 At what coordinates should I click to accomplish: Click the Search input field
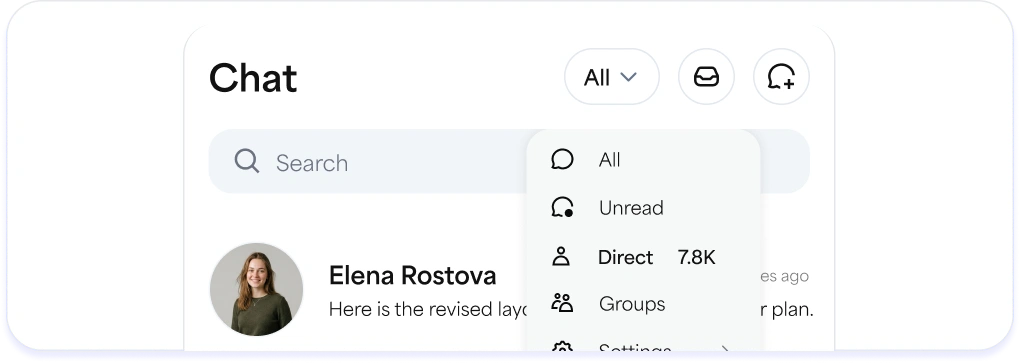point(509,161)
